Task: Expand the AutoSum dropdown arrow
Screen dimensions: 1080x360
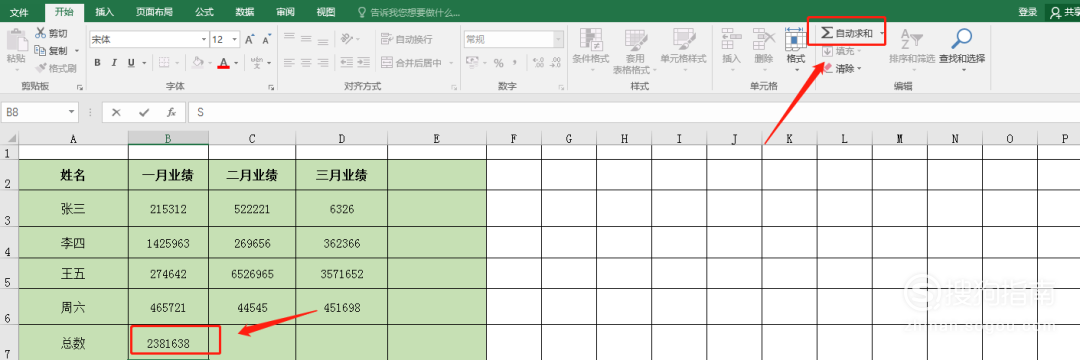Action: pyautogui.click(x=882, y=33)
